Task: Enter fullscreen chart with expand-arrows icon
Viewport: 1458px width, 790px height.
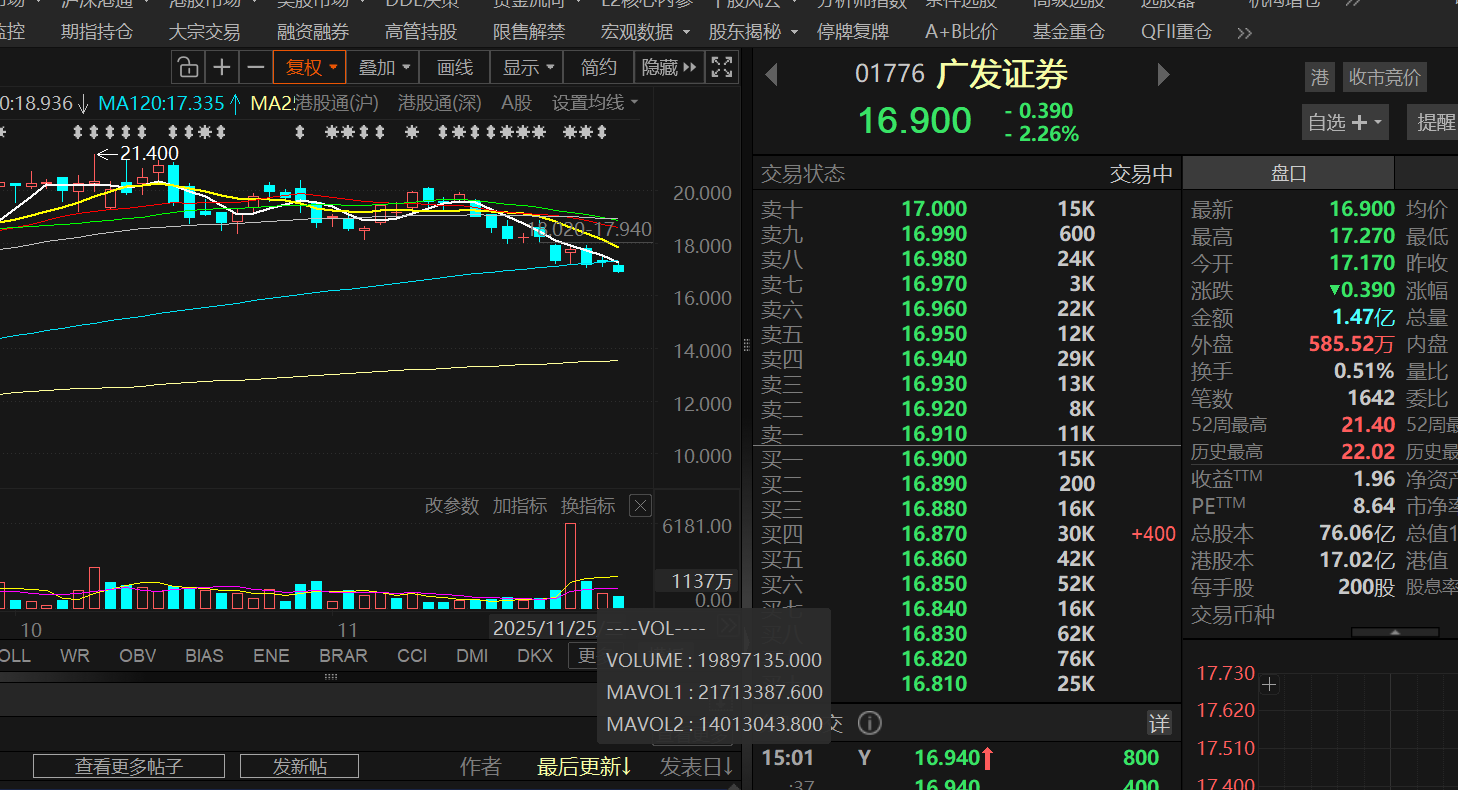Action: (x=722, y=68)
